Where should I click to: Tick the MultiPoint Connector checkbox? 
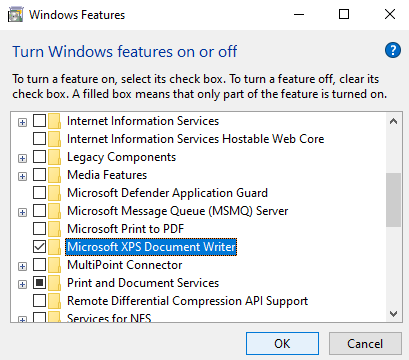tap(39, 265)
